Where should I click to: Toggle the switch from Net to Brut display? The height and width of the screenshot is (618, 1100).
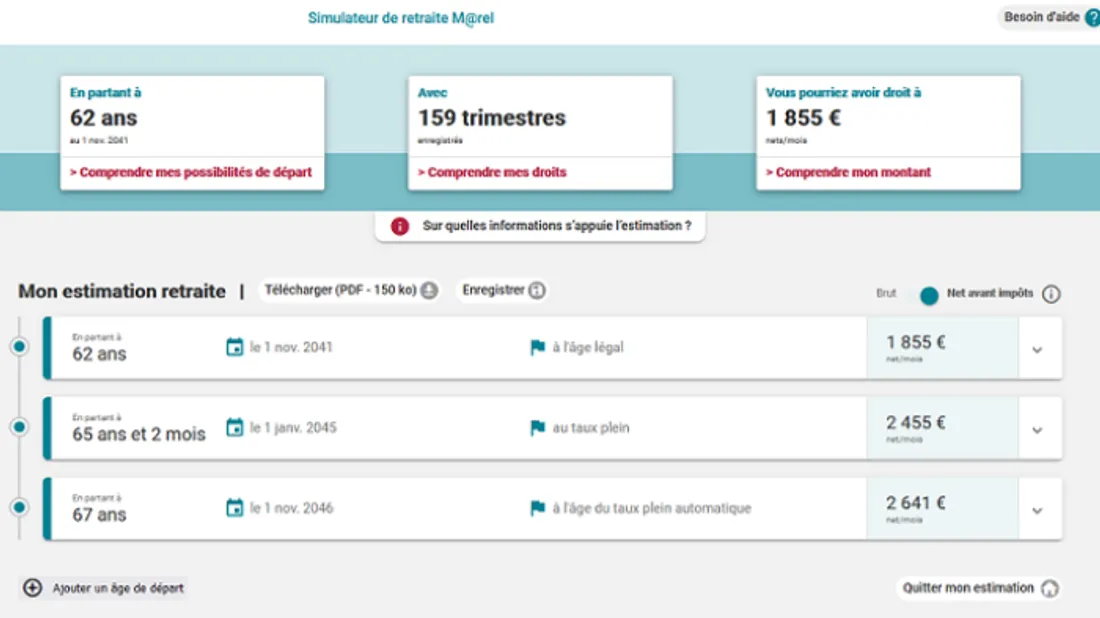[x=927, y=295]
